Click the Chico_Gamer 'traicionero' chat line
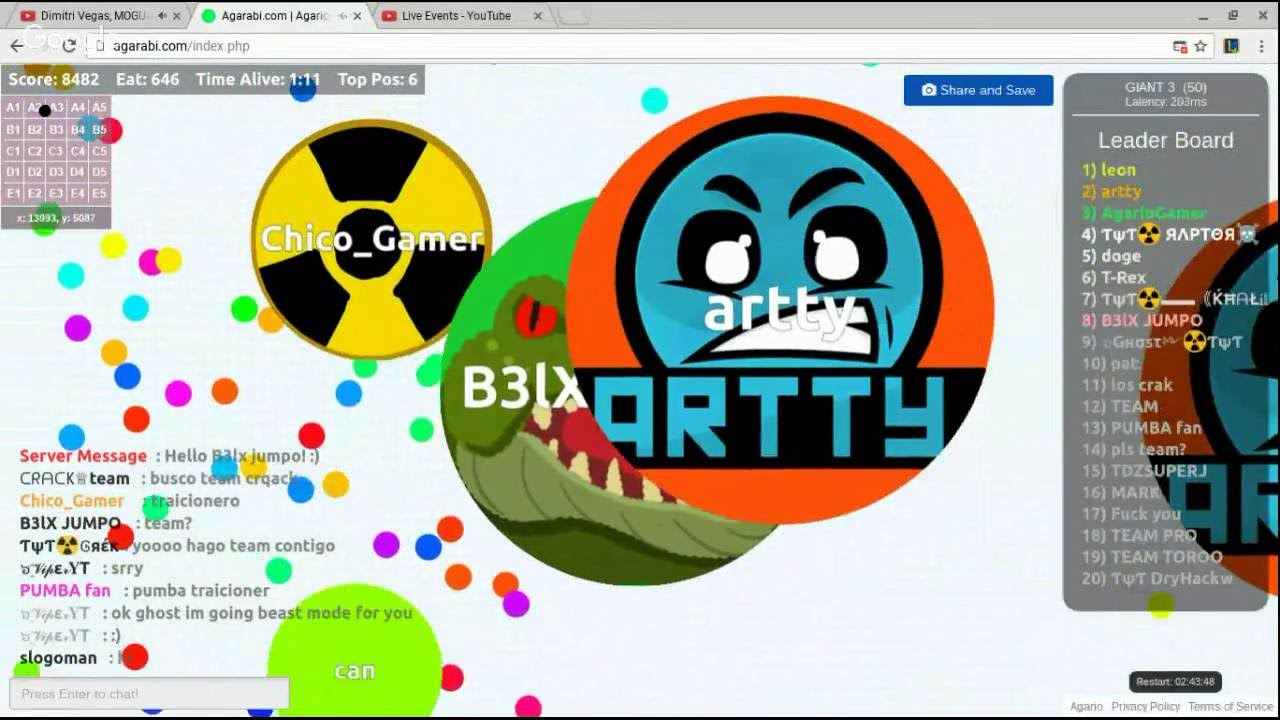The width and height of the screenshot is (1280, 720). (x=130, y=501)
